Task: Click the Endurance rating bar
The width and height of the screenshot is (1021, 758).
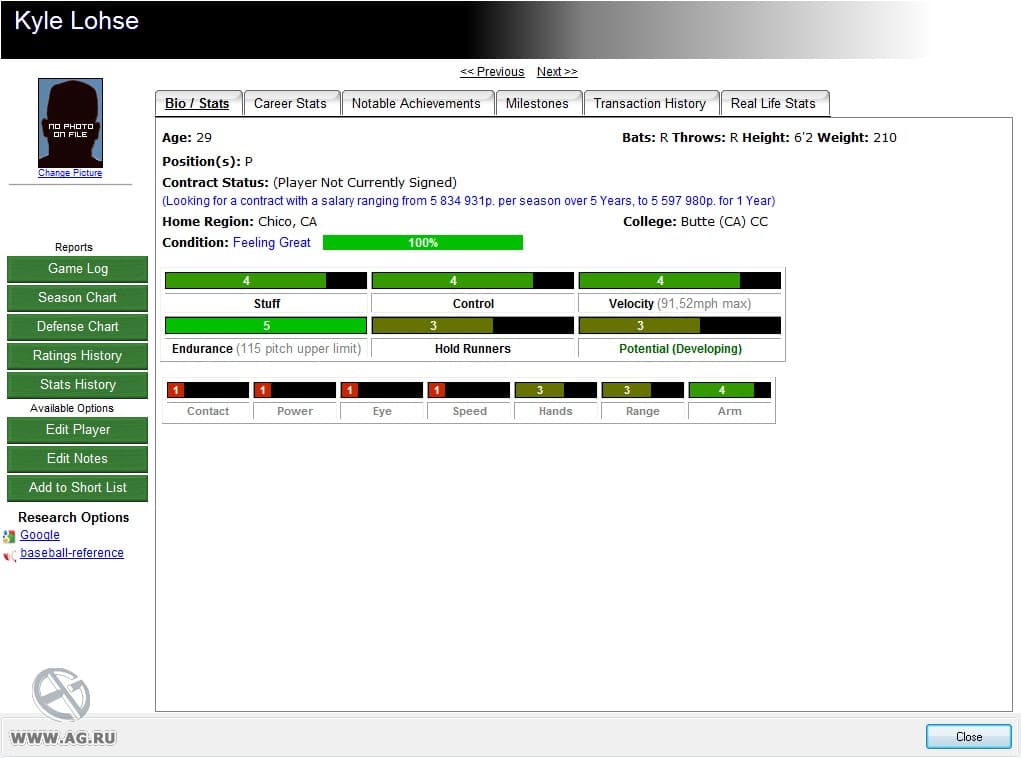Action: pyautogui.click(x=266, y=326)
